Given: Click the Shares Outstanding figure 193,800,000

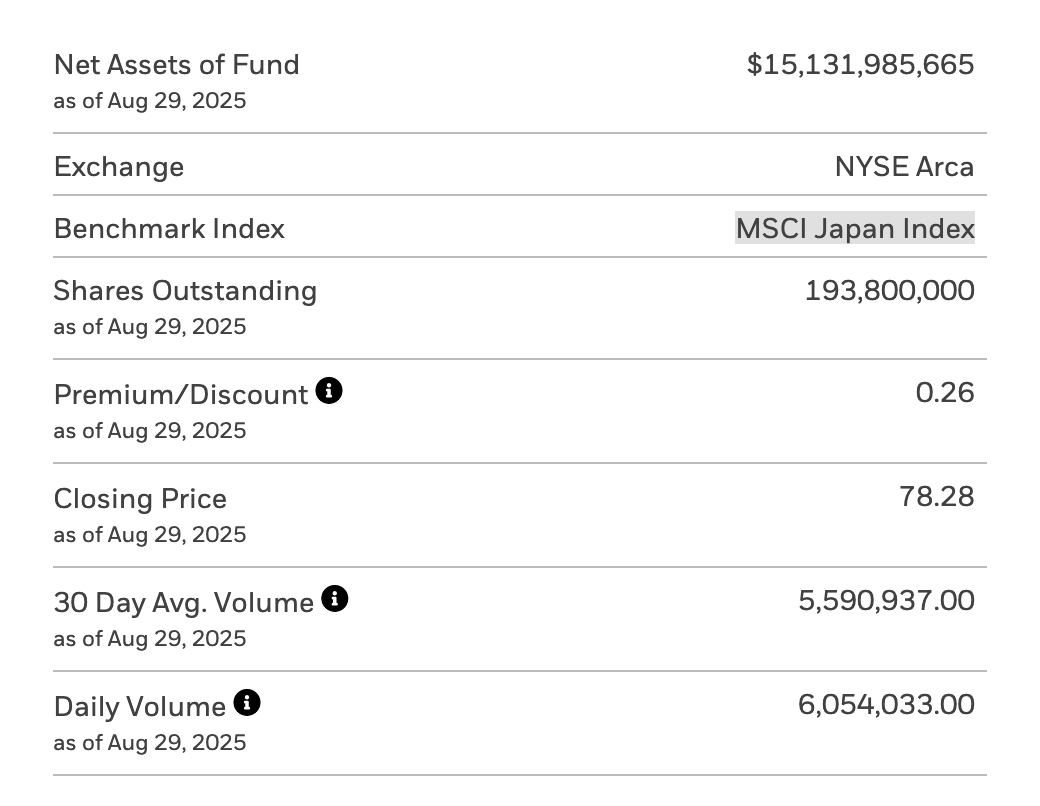Looking at the screenshot, I should coord(889,290).
